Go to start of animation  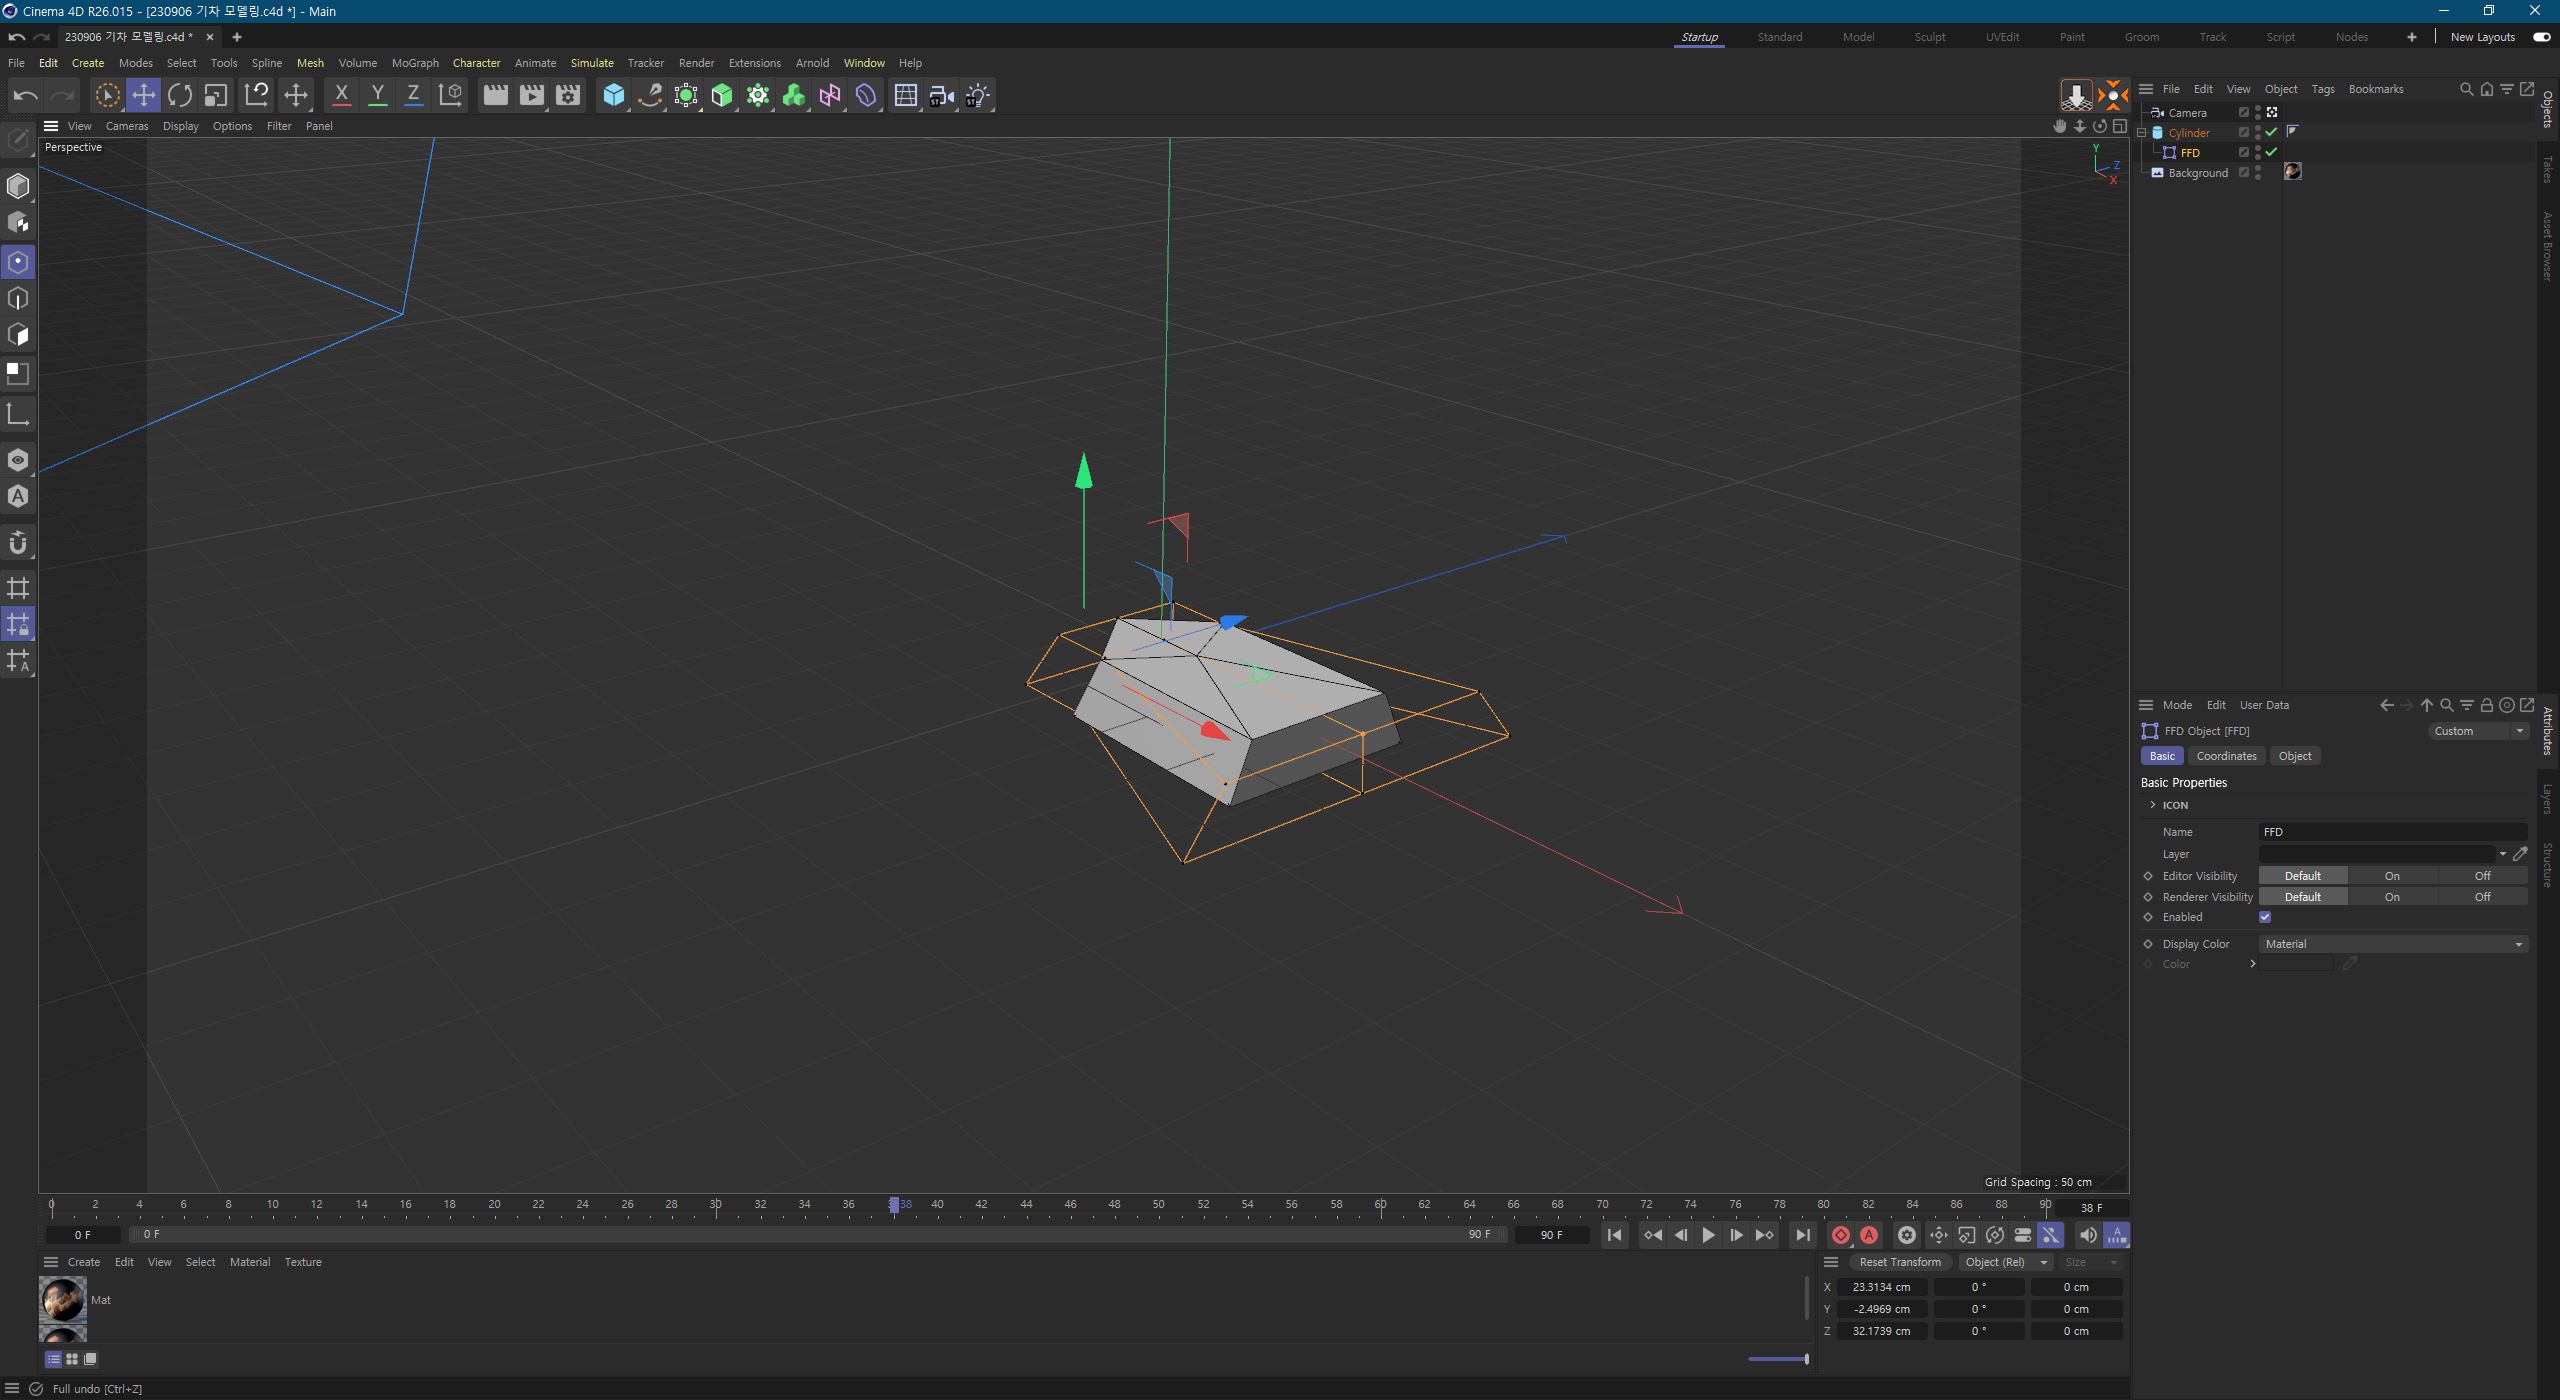pyautogui.click(x=1614, y=1235)
